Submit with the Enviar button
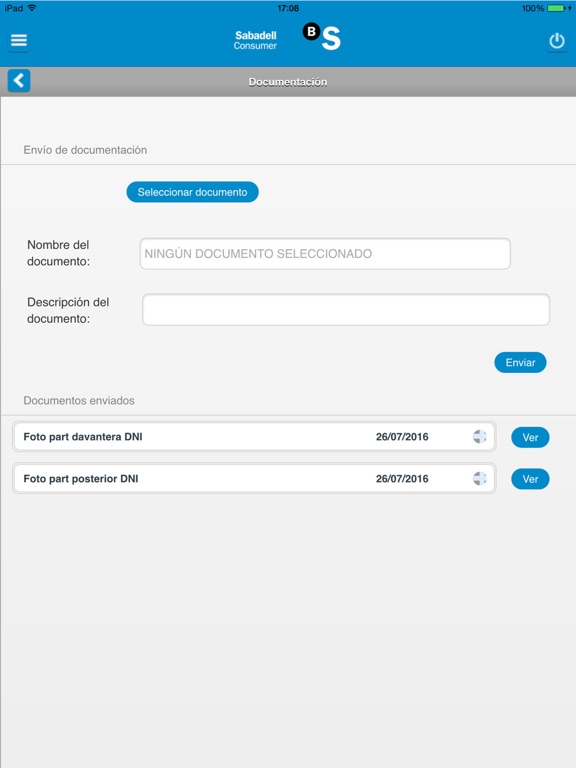Viewport: 576px width, 768px height. coord(520,362)
